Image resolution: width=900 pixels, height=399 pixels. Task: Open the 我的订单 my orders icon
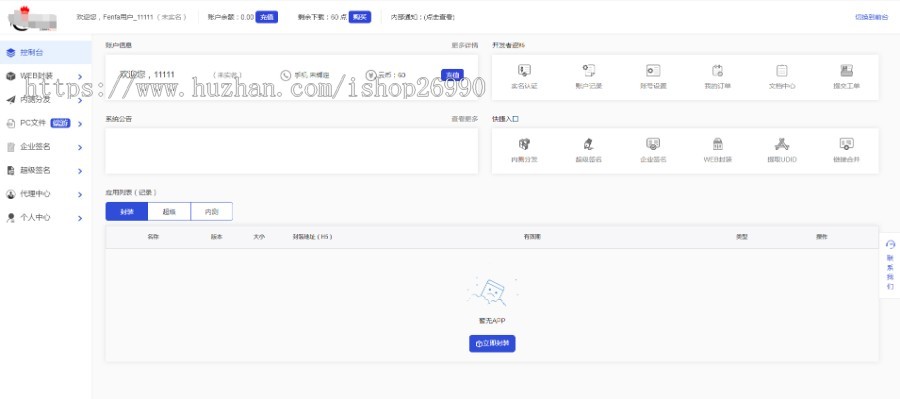(717, 71)
